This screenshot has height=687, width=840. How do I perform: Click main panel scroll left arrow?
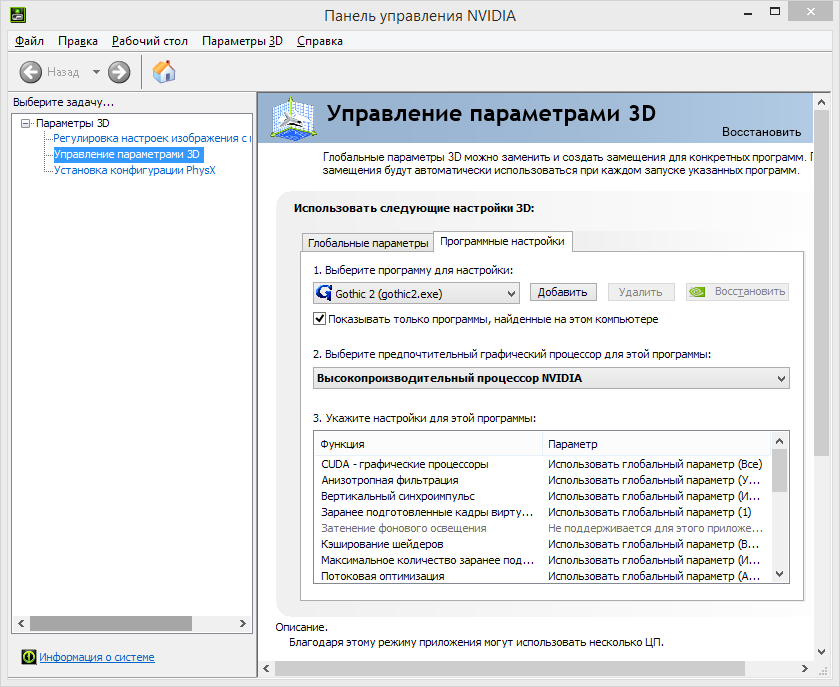click(x=266, y=668)
